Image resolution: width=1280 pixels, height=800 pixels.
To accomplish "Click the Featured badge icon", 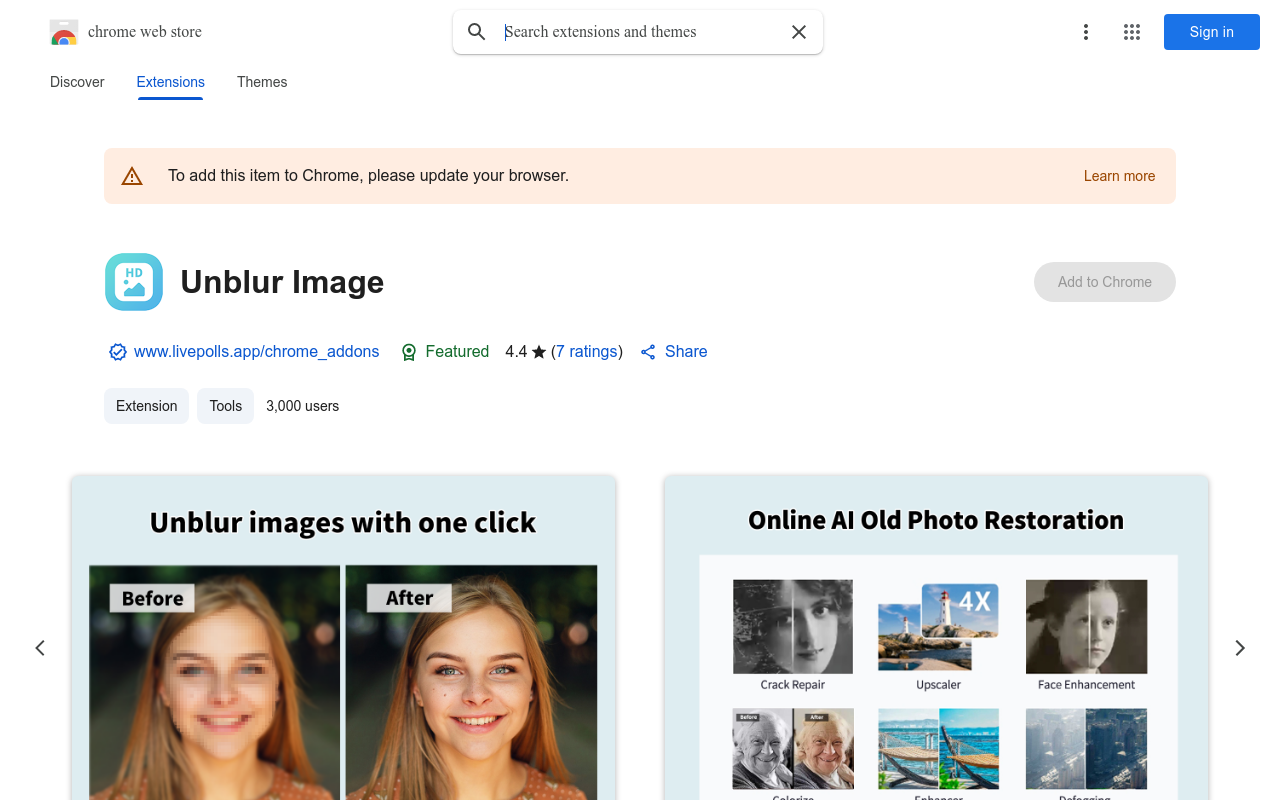I will [409, 352].
